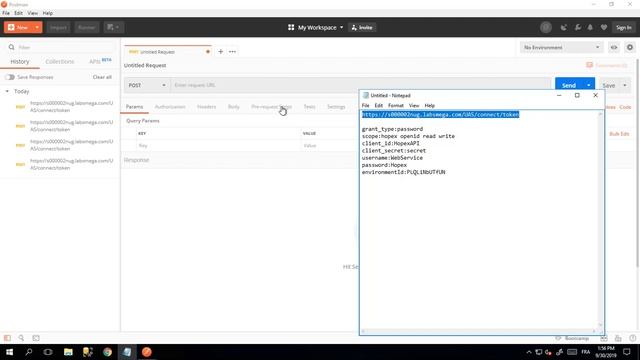The width and height of the screenshot is (640, 360).
Task: Switch to the History tab
Action: tap(20, 62)
